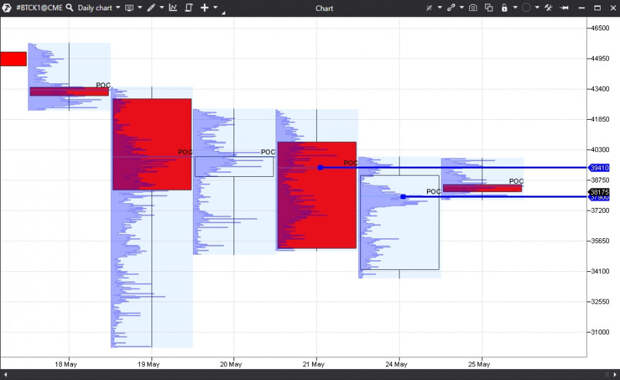This screenshot has height=380, width=620.
Task: Click the 31000 price axis label
Action: (x=600, y=332)
